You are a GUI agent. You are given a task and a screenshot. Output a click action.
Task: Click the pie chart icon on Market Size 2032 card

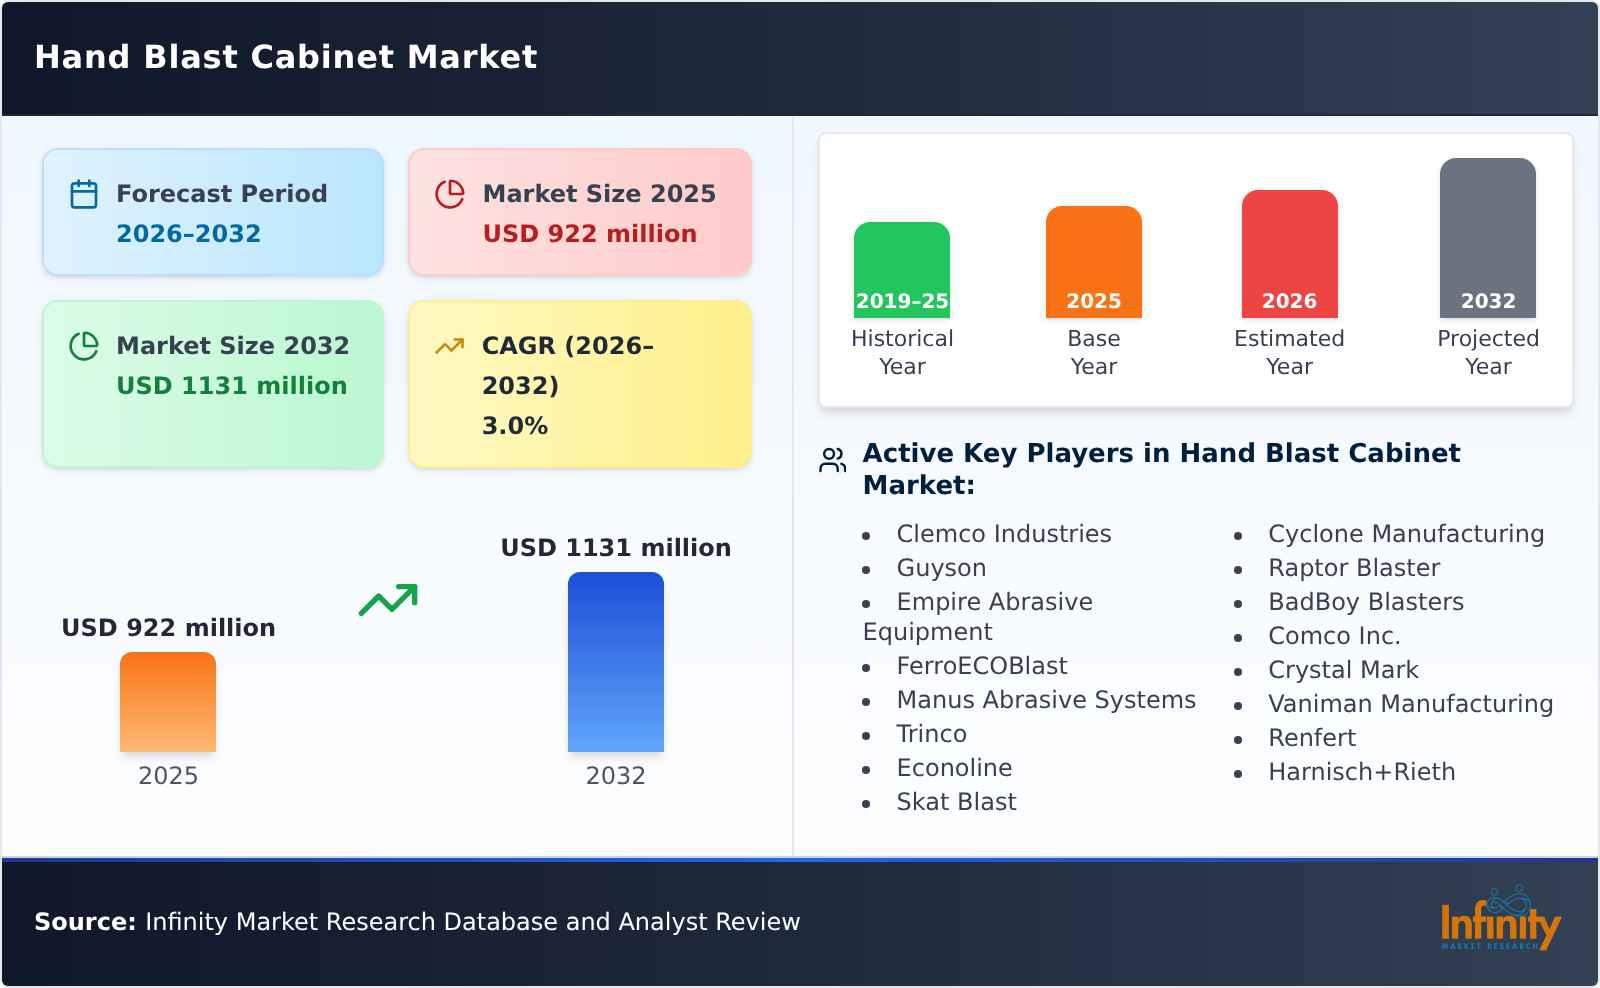tap(84, 346)
